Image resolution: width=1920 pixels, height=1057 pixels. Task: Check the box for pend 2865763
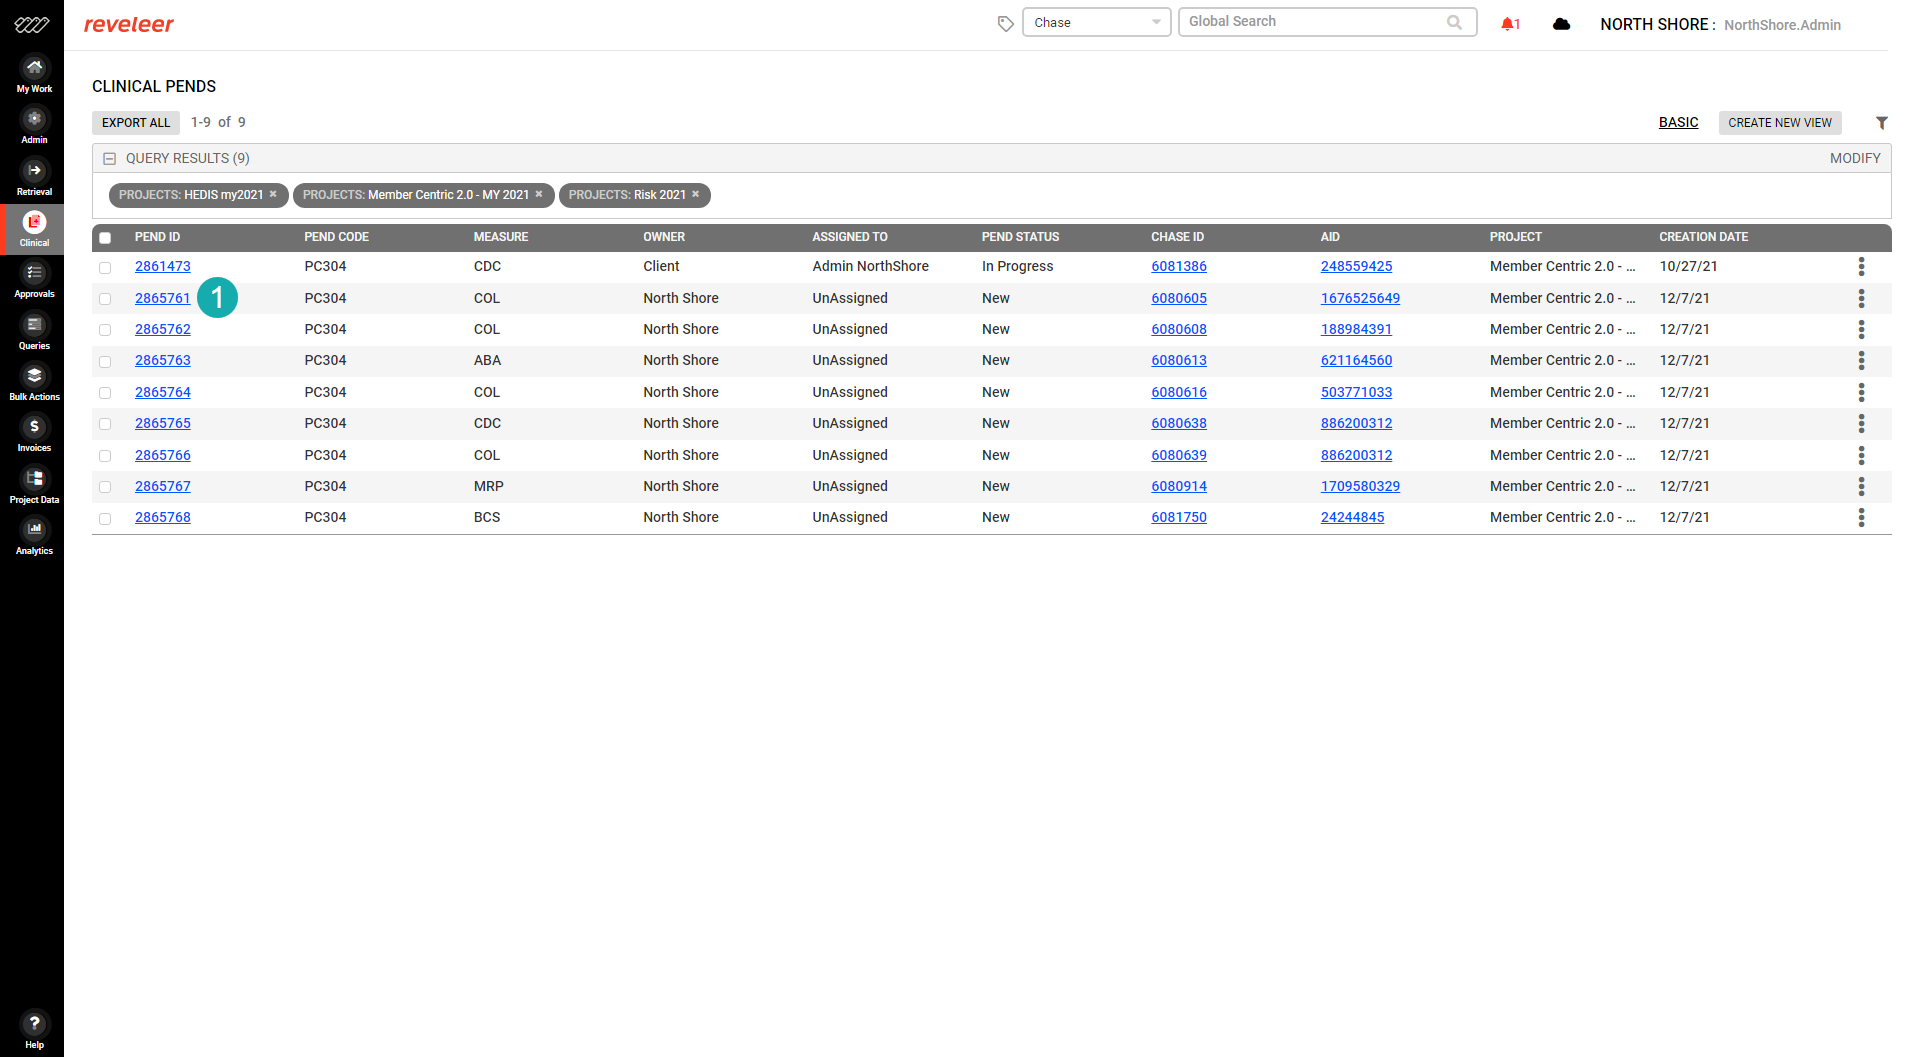[x=105, y=361]
